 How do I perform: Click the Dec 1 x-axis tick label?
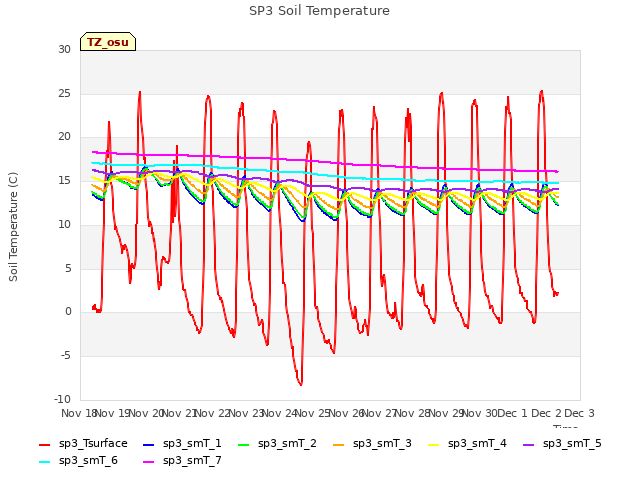tap(512, 413)
